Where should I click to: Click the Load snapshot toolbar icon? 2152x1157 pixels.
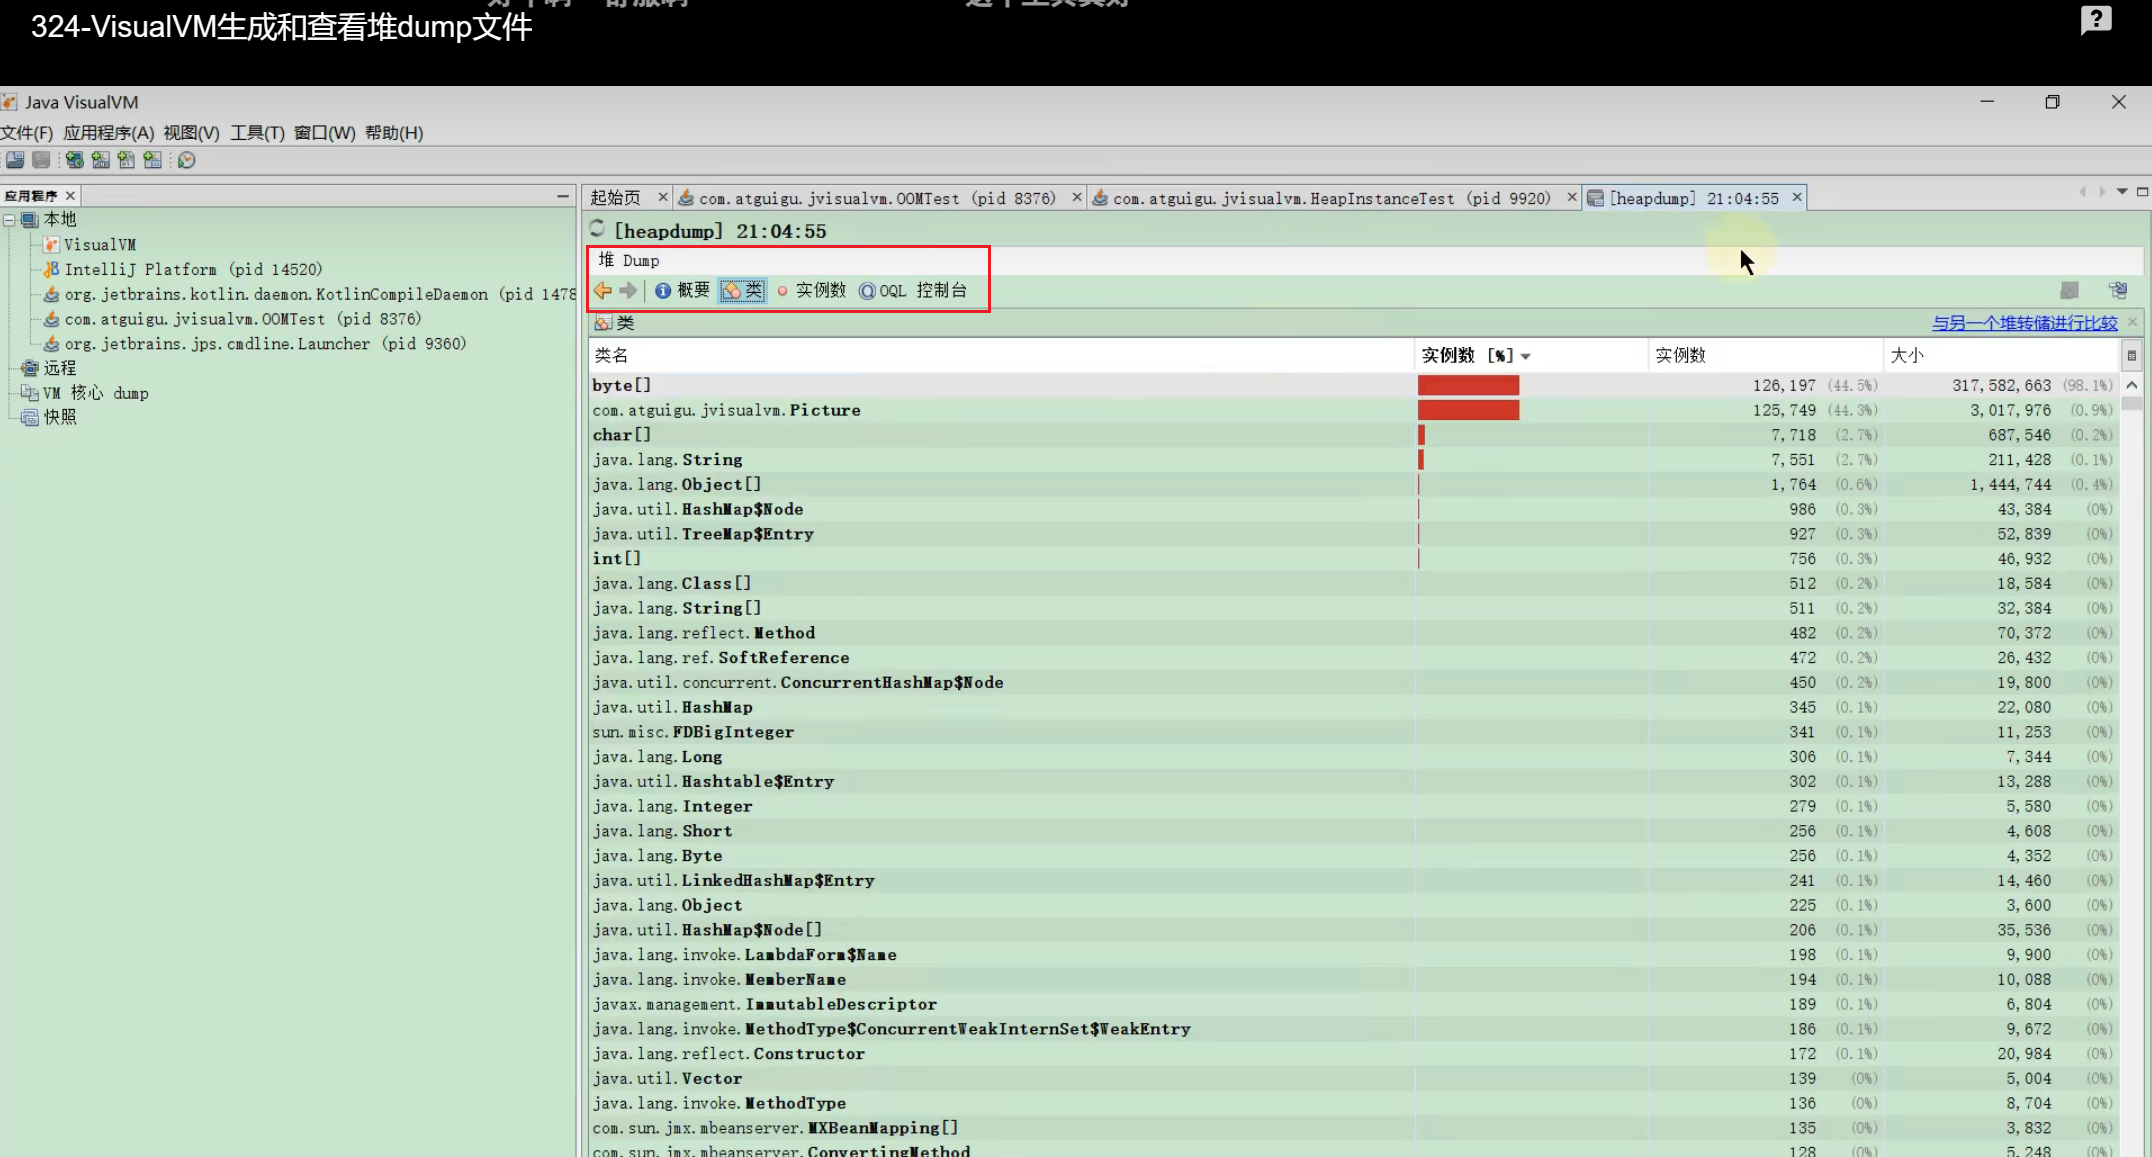click(x=15, y=160)
